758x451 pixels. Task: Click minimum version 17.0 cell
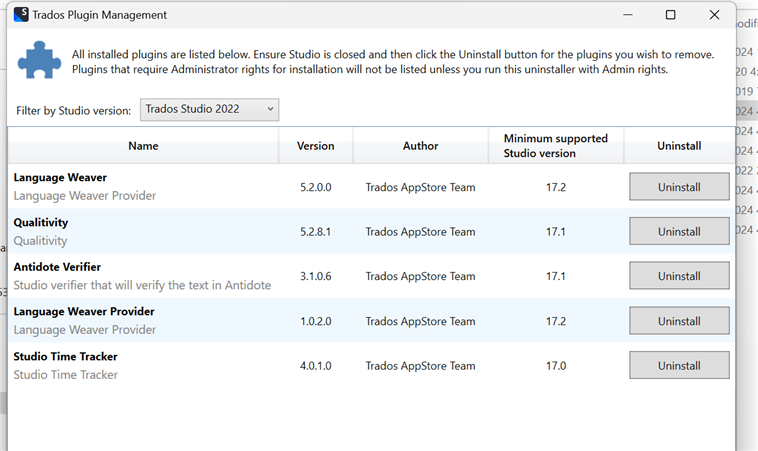(556, 365)
